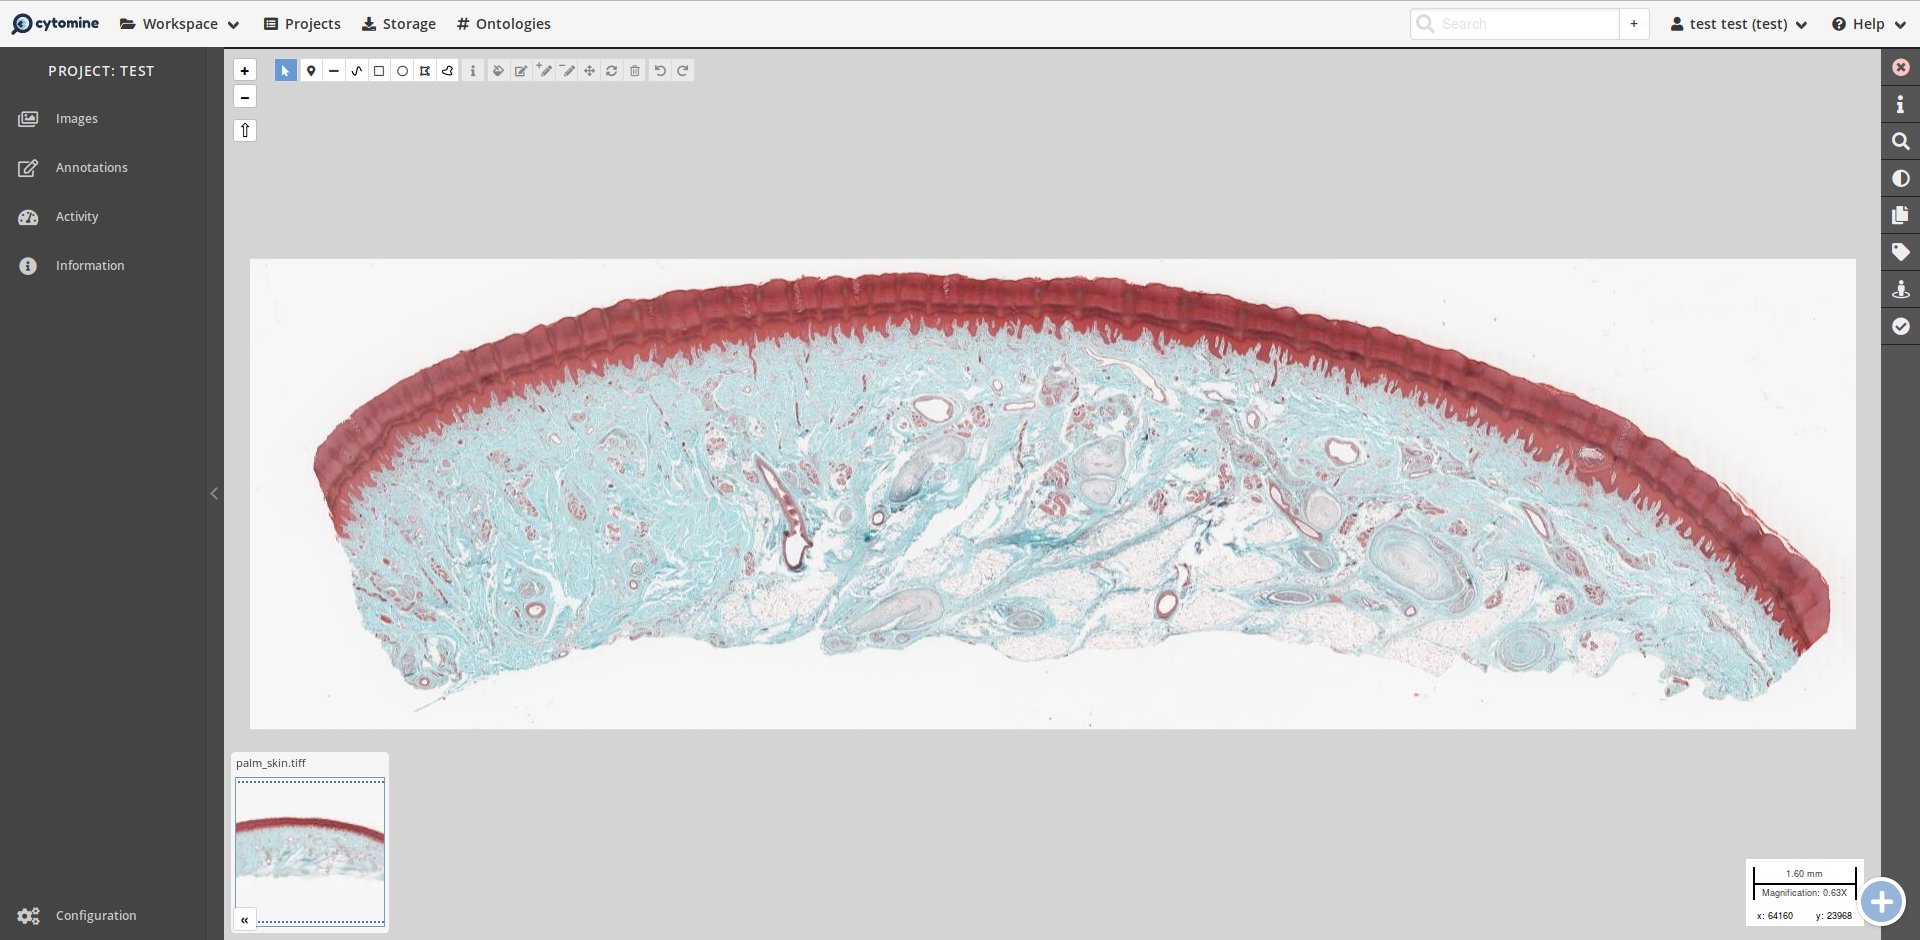Open the ontology tag panel

point(1900,253)
